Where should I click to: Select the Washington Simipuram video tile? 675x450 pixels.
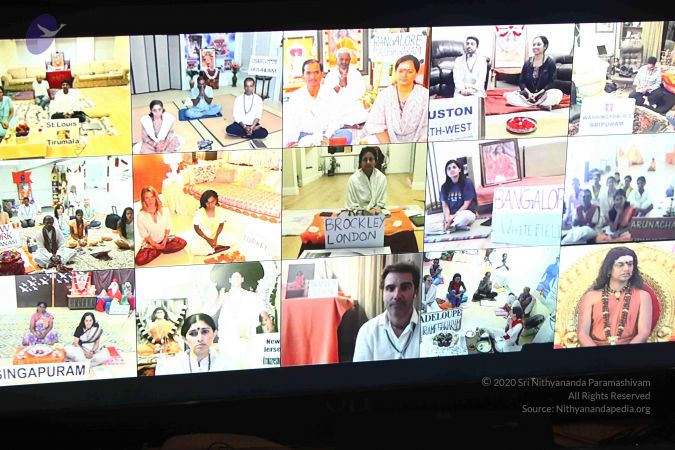(620, 80)
